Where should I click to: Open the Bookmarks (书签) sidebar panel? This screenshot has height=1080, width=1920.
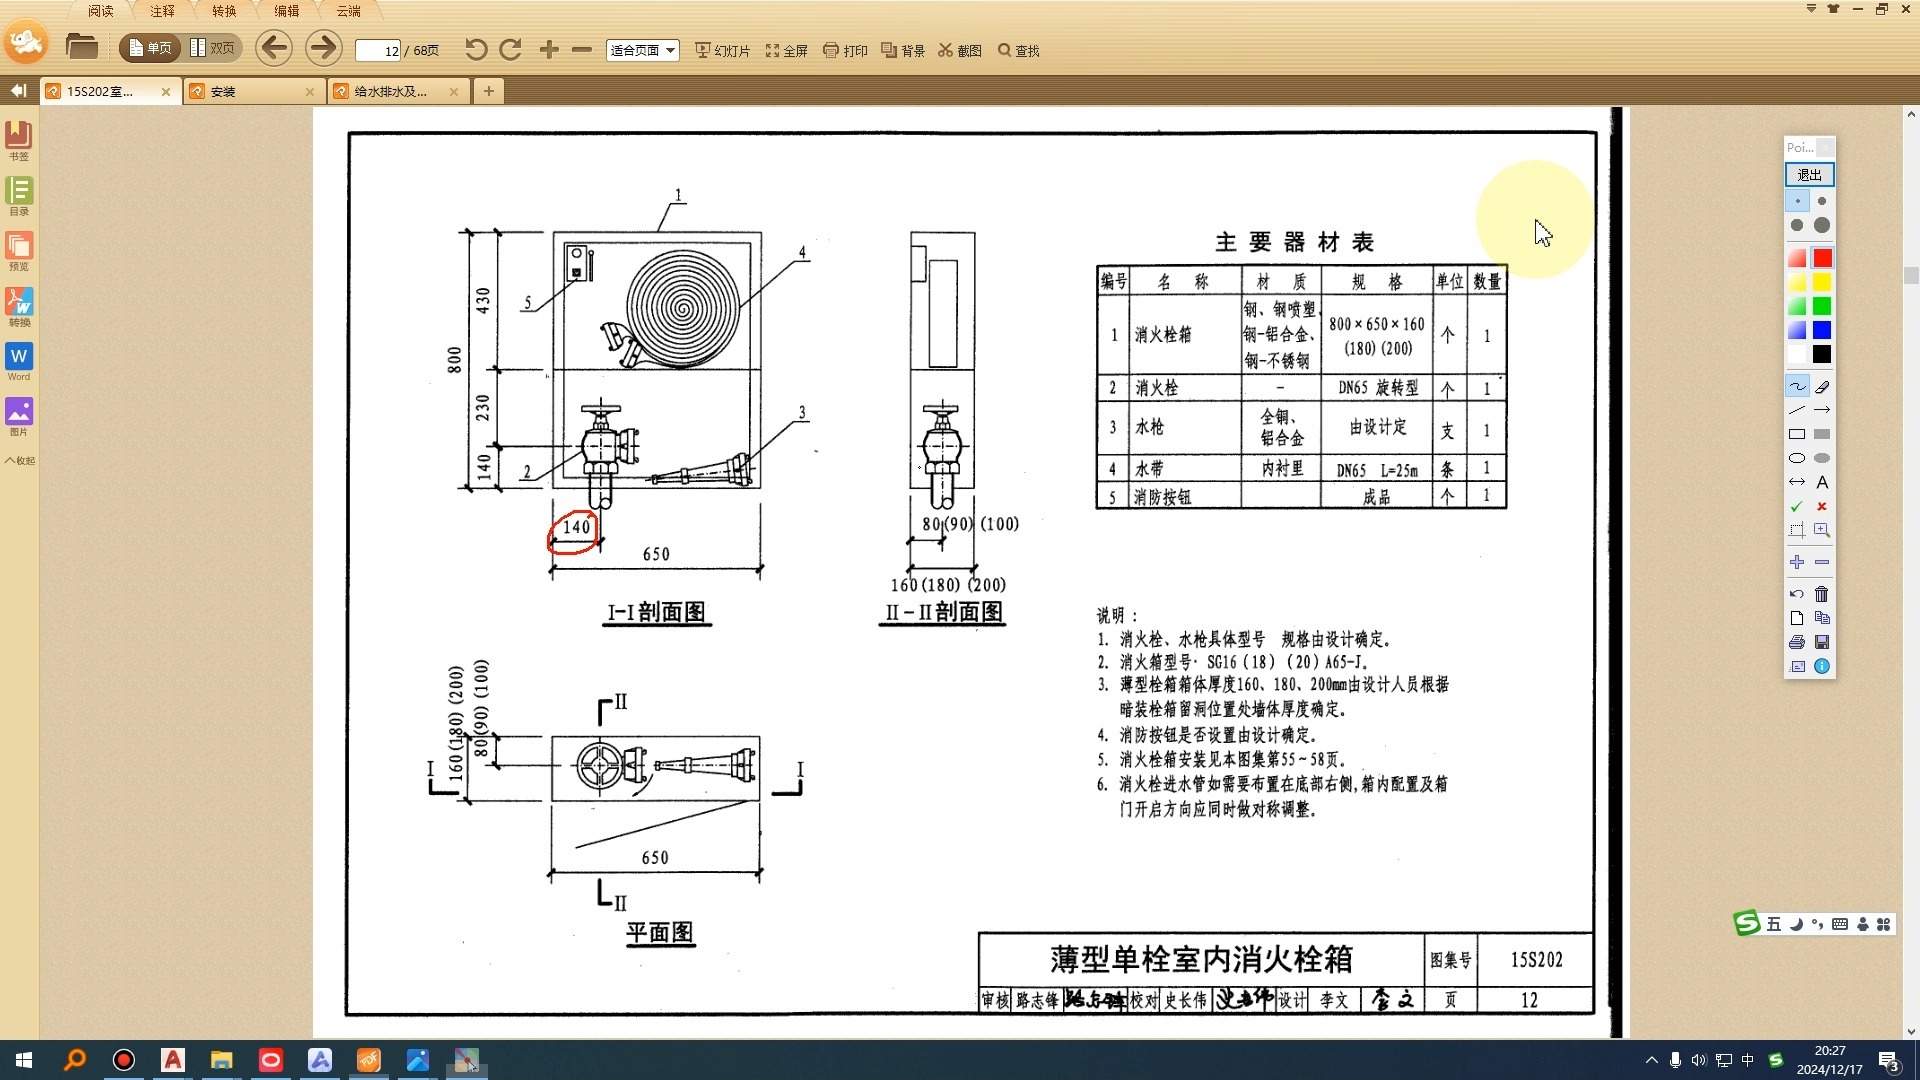coord(19,140)
